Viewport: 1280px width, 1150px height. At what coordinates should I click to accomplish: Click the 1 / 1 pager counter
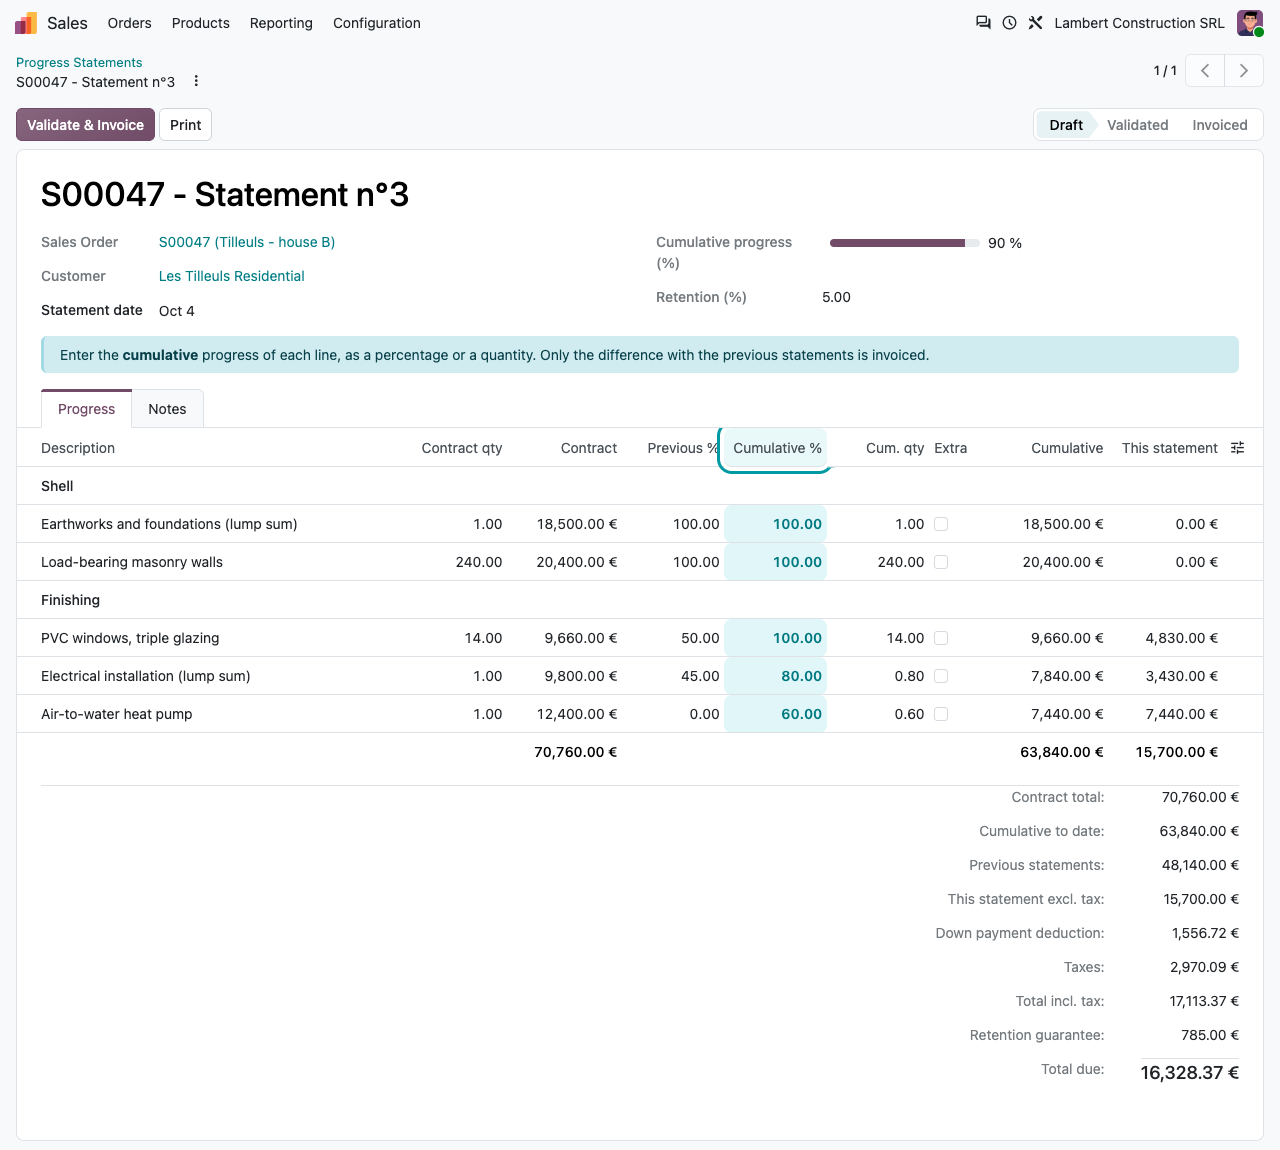point(1165,71)
